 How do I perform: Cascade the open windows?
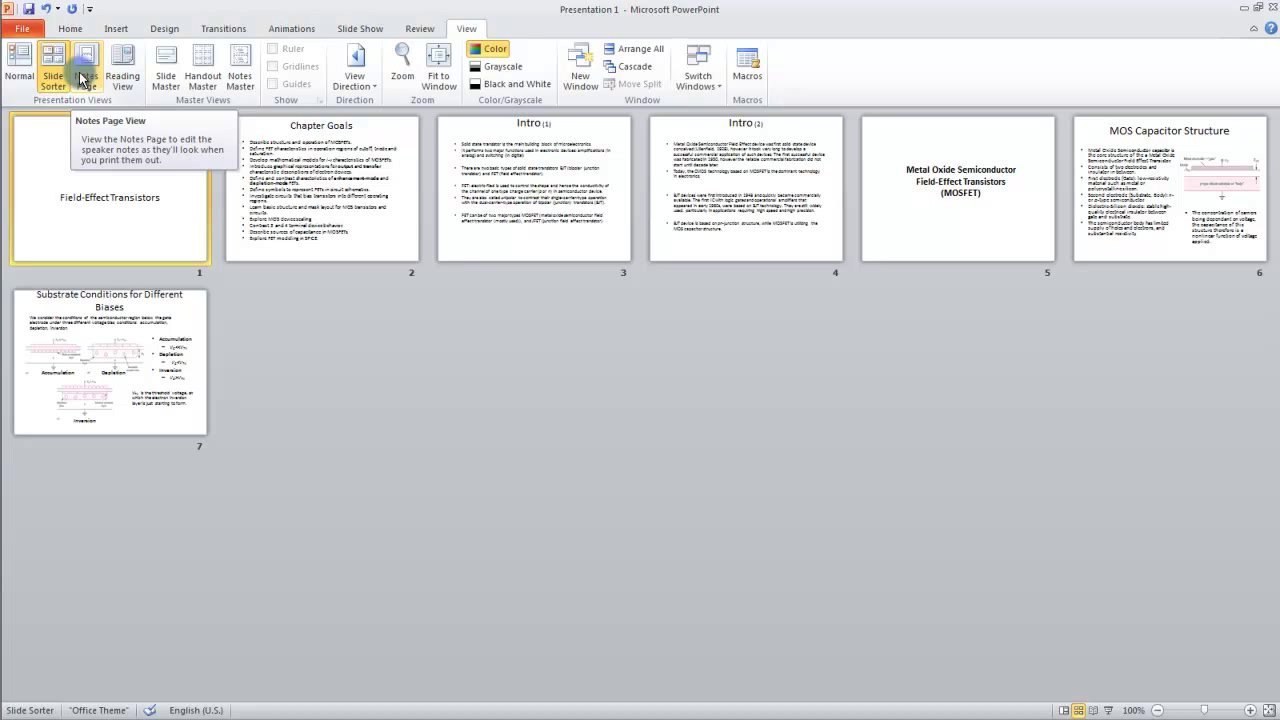(x=627, y=67)
